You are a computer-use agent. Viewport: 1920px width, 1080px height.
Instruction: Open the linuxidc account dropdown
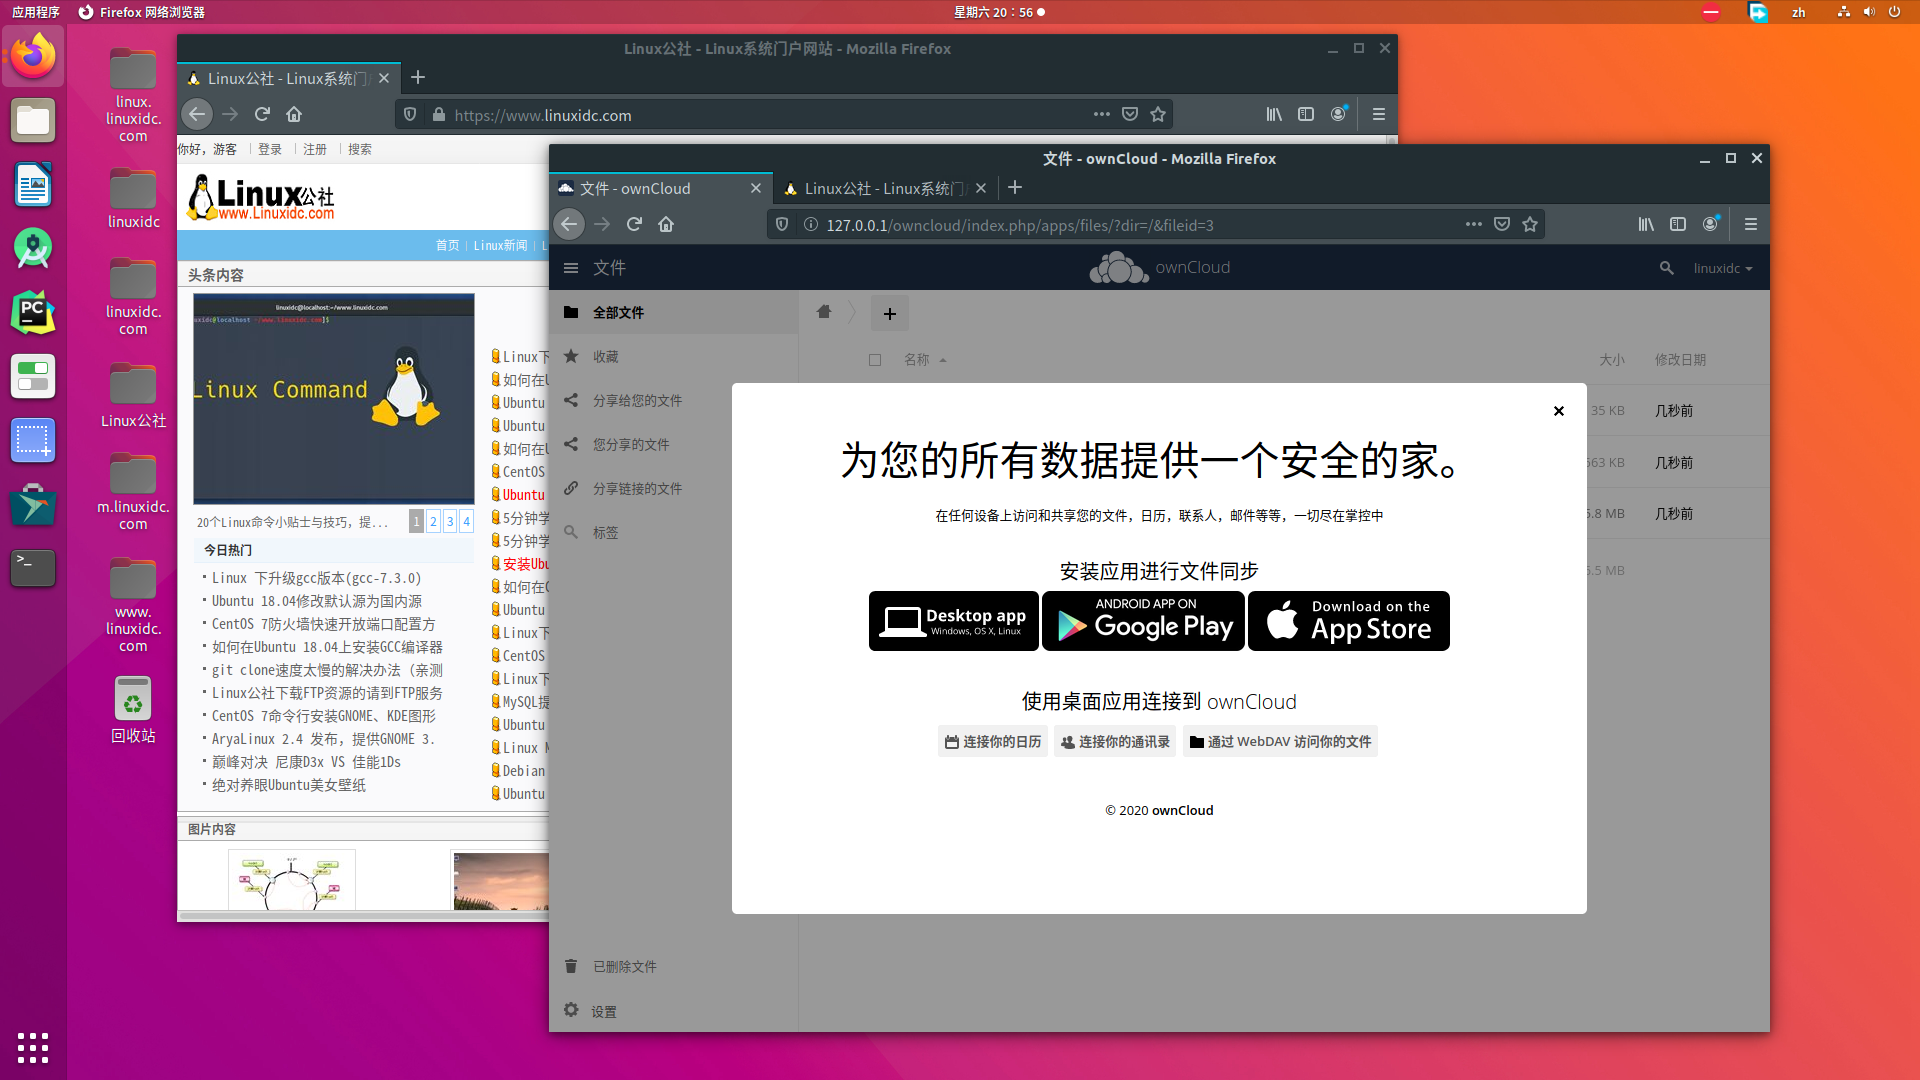1722,268
